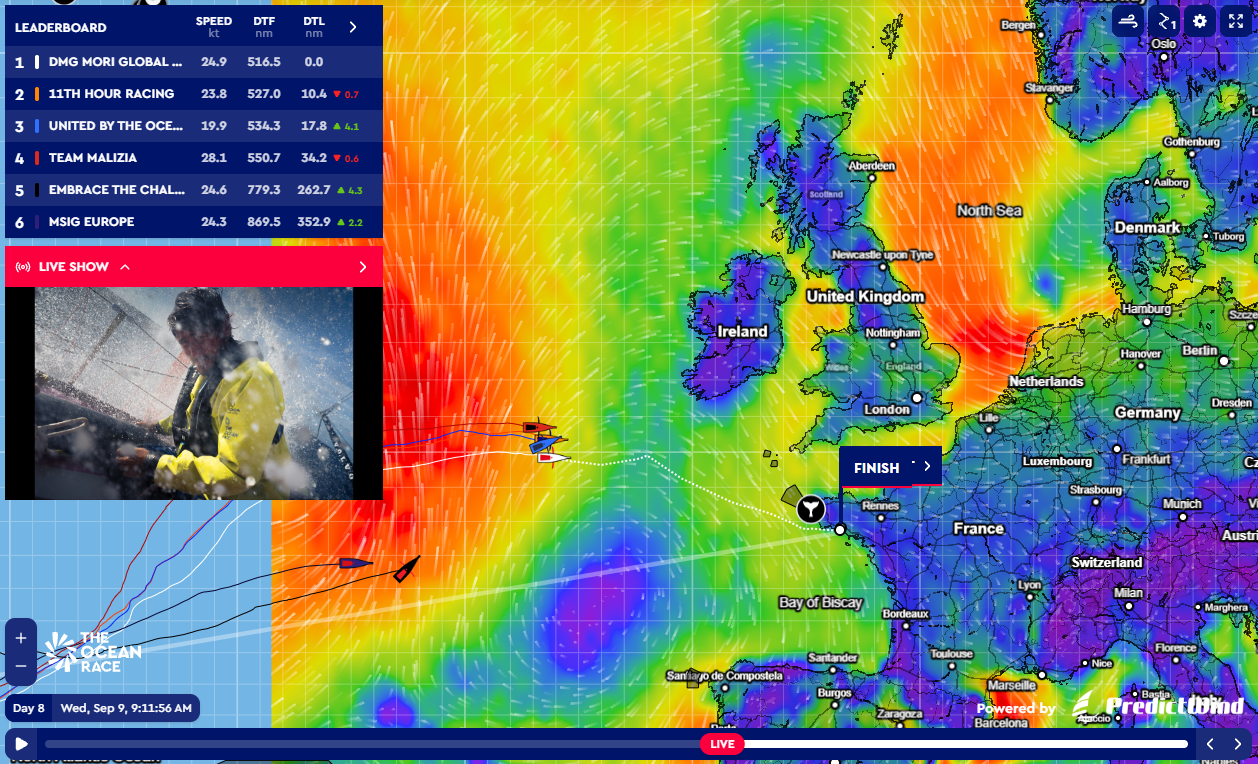The image size is (1258, 764).
Task: Zoom in with the plus button
Action: coord(21,638)
